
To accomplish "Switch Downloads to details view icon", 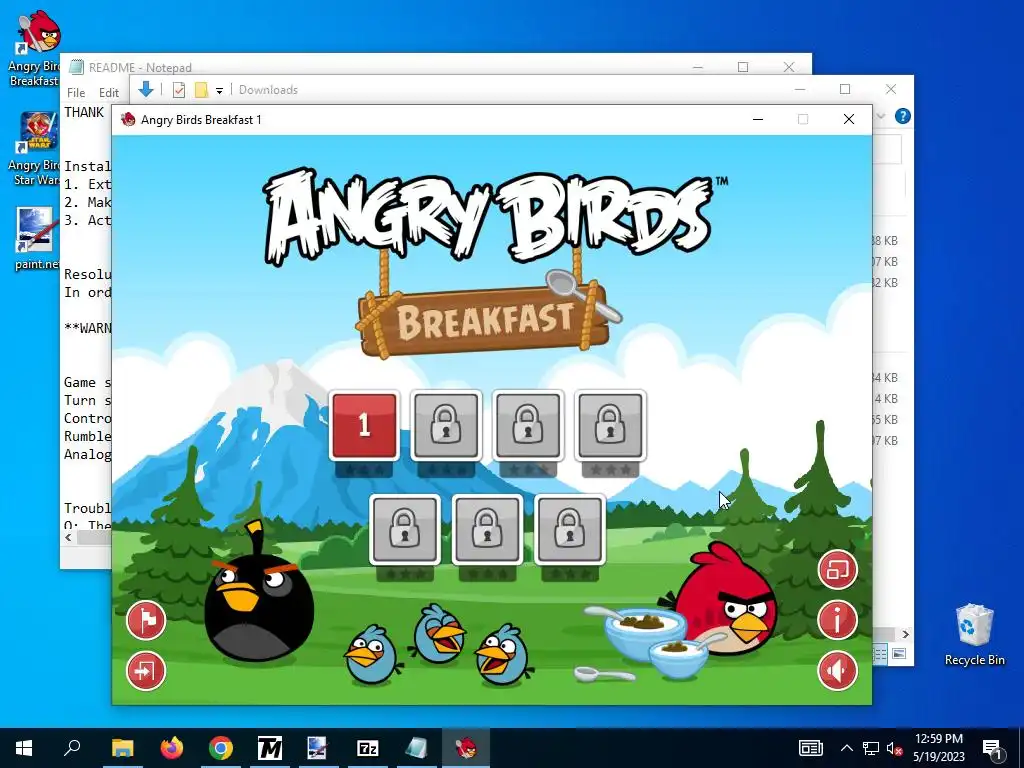I will tap(880, 654).
